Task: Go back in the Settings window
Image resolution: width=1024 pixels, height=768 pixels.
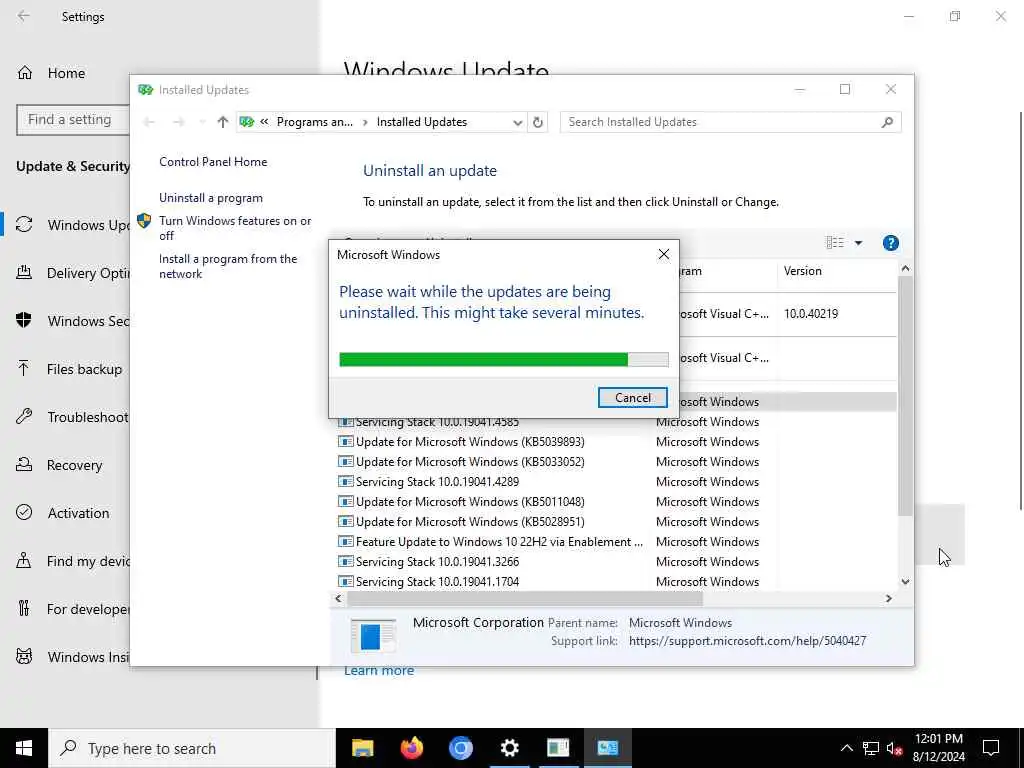Action: pyautogui.click(x=24, y=16)
